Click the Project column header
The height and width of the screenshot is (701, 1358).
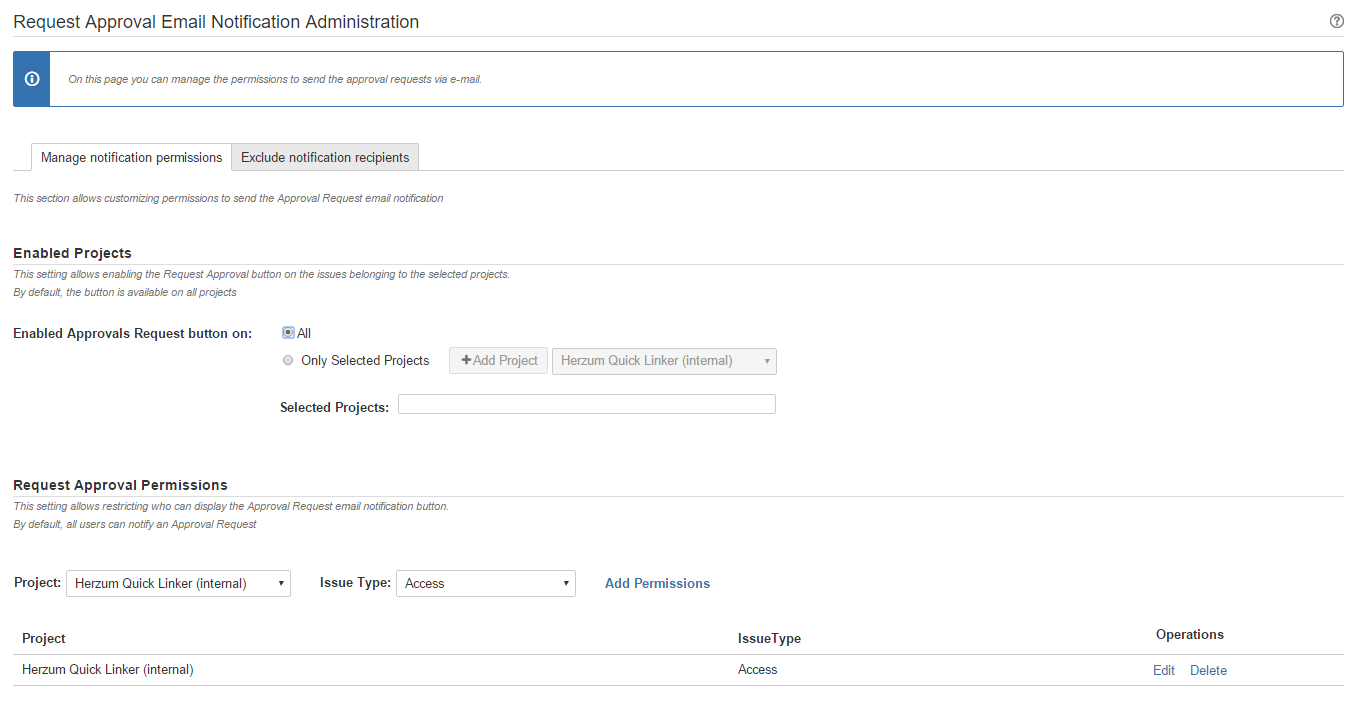(x=44, y=638)
